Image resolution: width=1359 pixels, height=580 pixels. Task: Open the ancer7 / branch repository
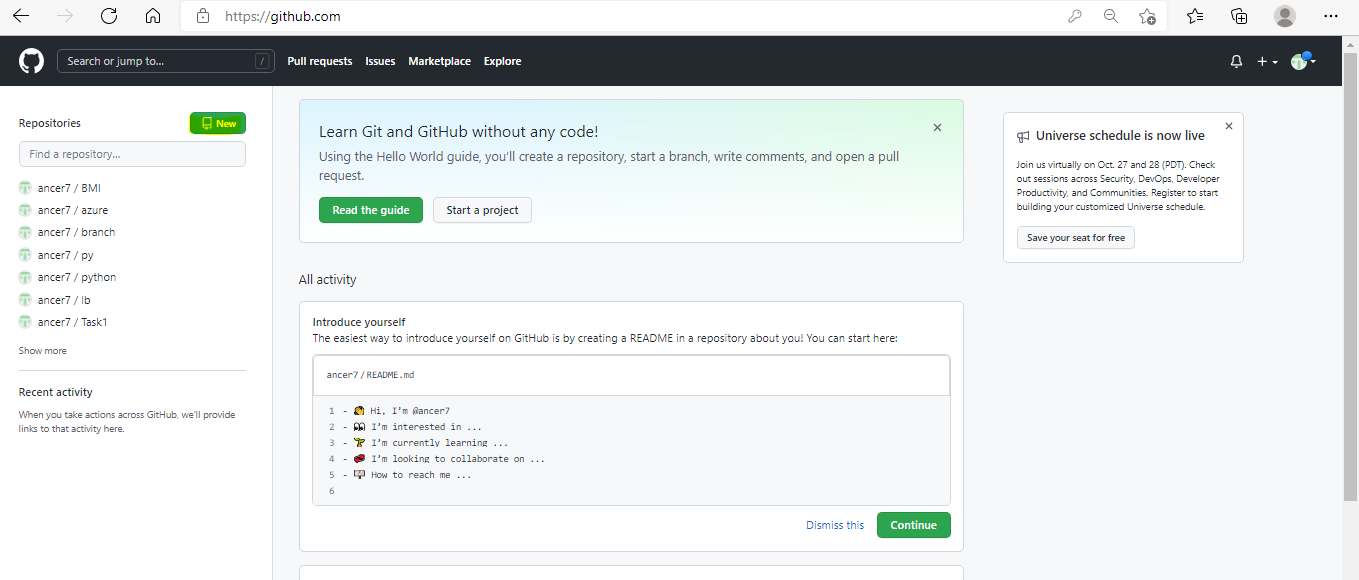[x=76, y=232]
